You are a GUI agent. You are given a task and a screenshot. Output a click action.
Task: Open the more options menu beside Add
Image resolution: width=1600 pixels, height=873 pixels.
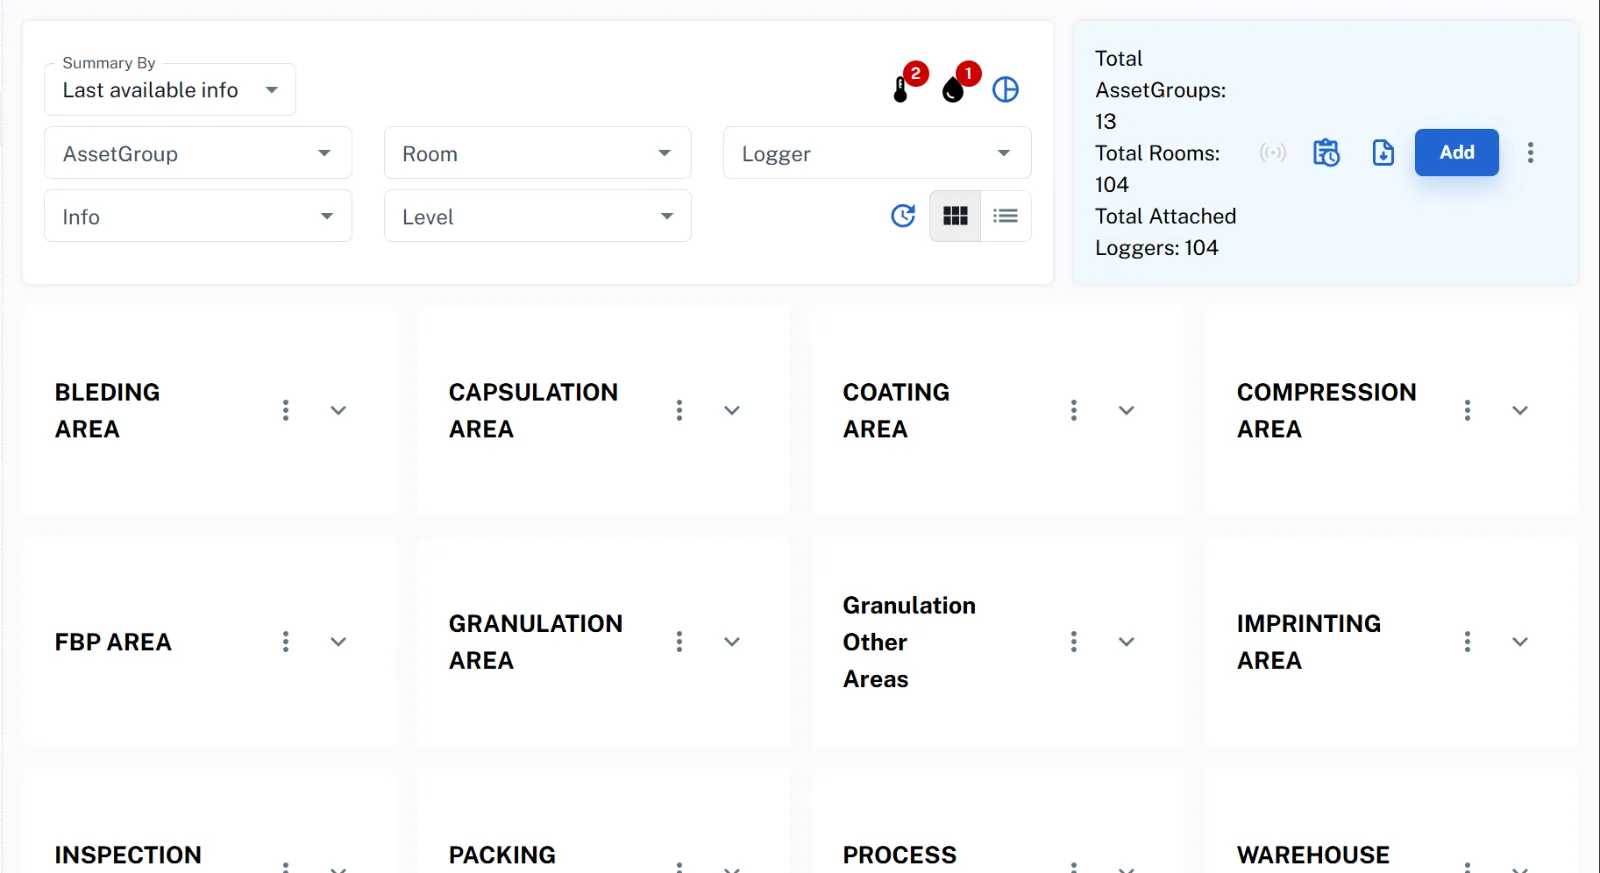pos(1530,153)
